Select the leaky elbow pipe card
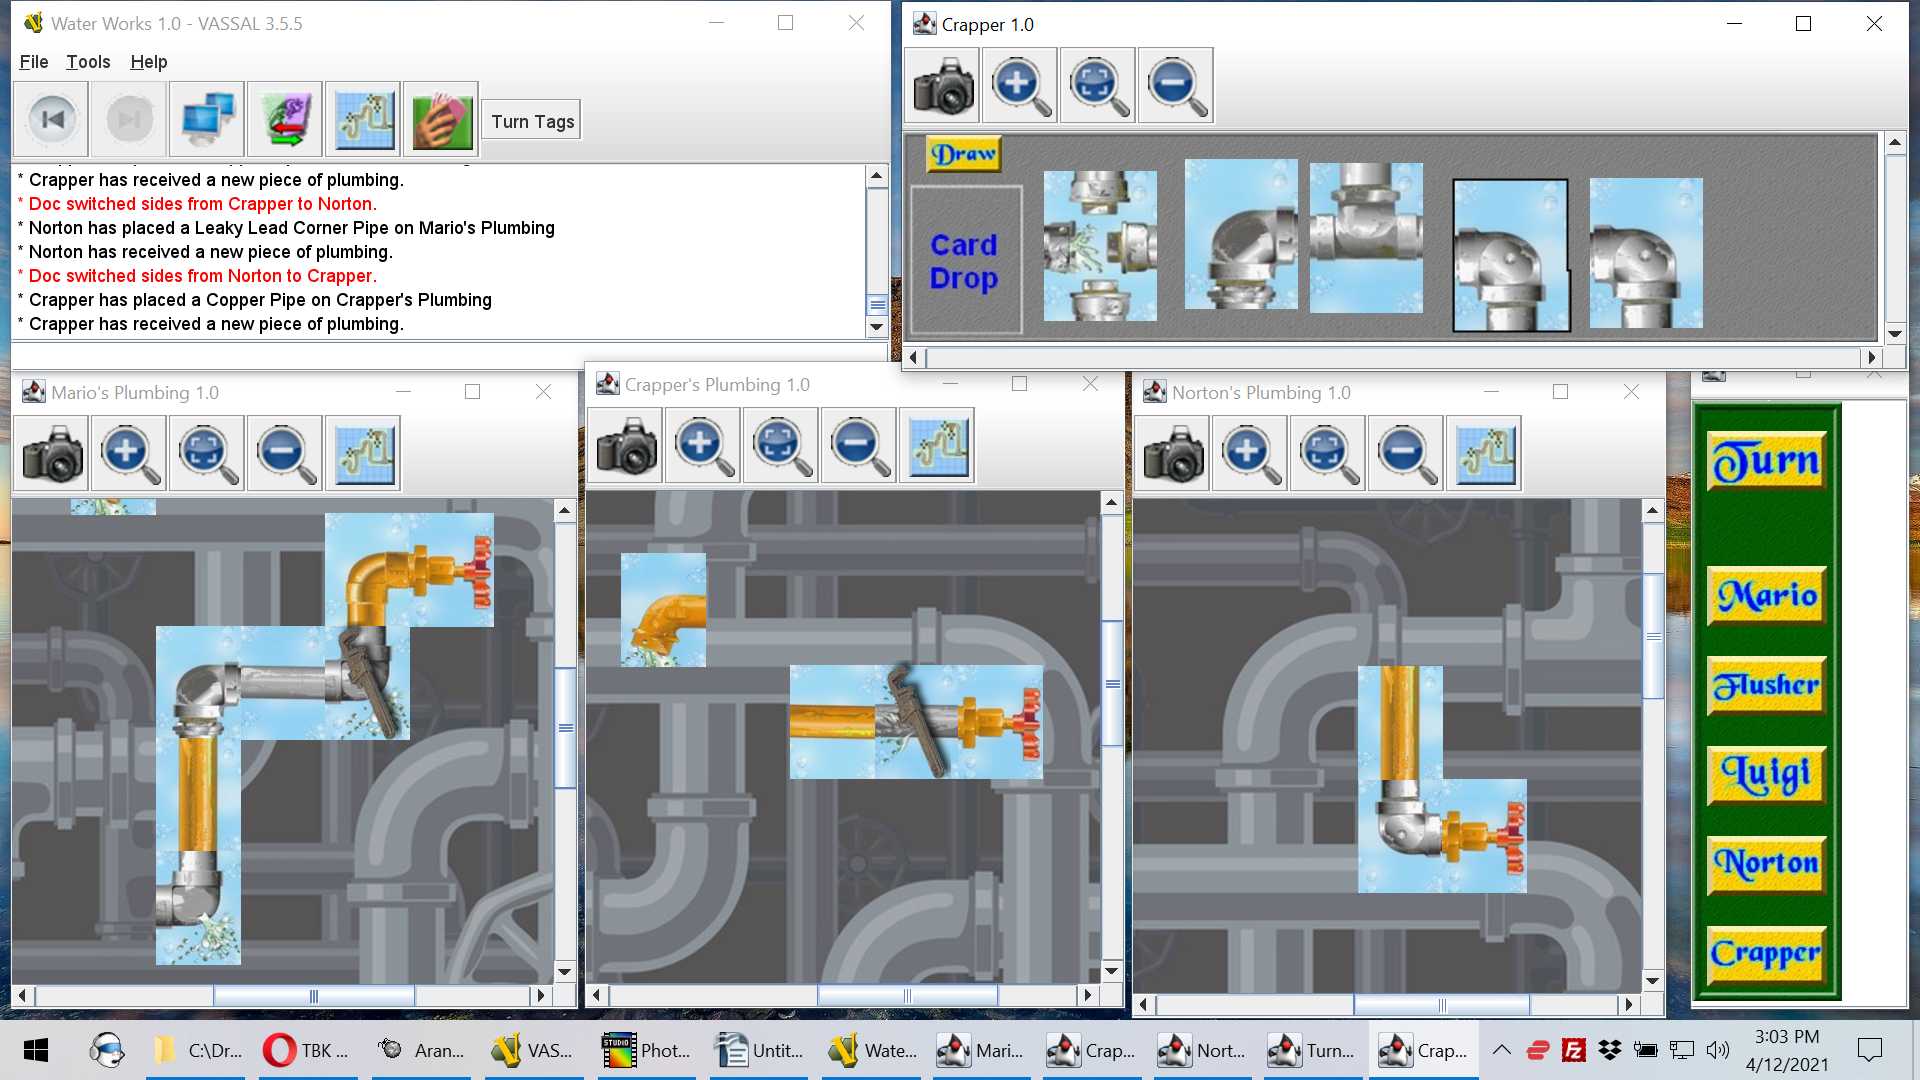The image size is (1920, 1080). [x=1241, y=234]
